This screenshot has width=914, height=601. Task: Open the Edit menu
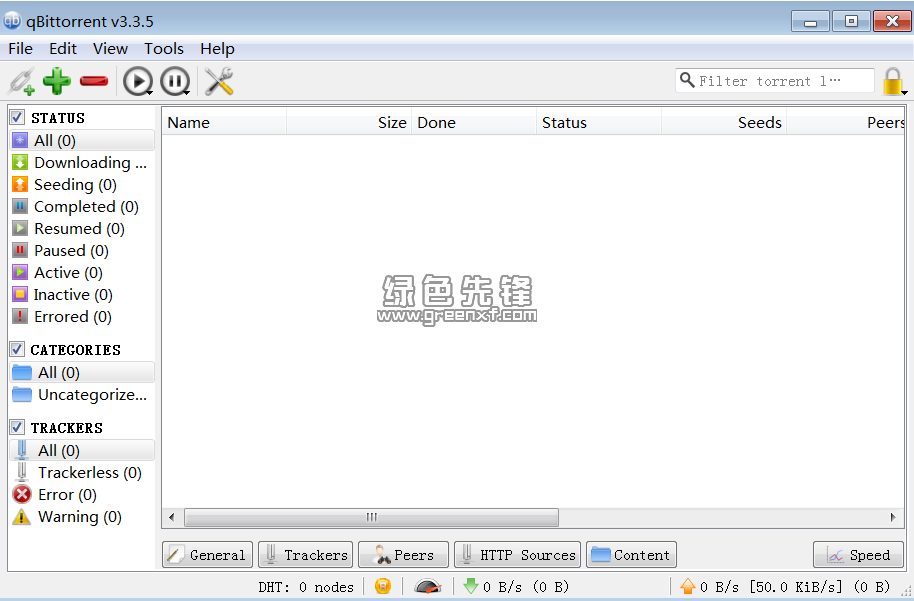pyautogui.click(x=63, y=49)
